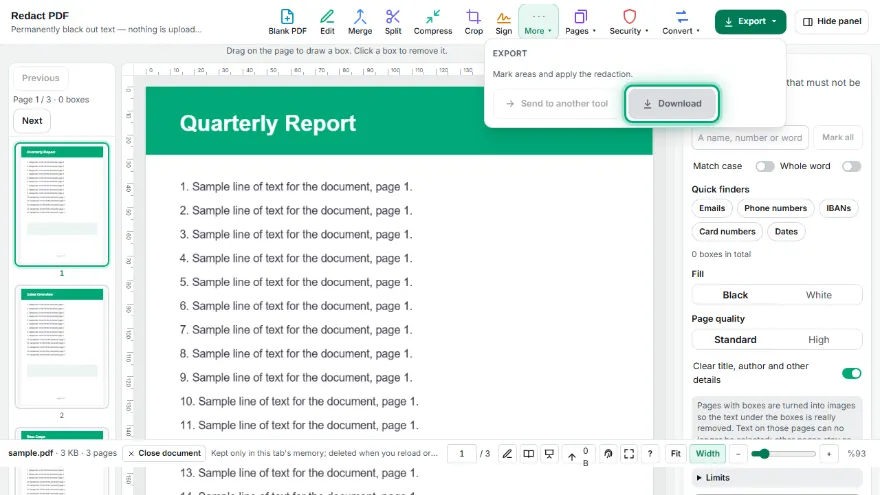
Task: Focus the name, number or word field
Action: 750,138
